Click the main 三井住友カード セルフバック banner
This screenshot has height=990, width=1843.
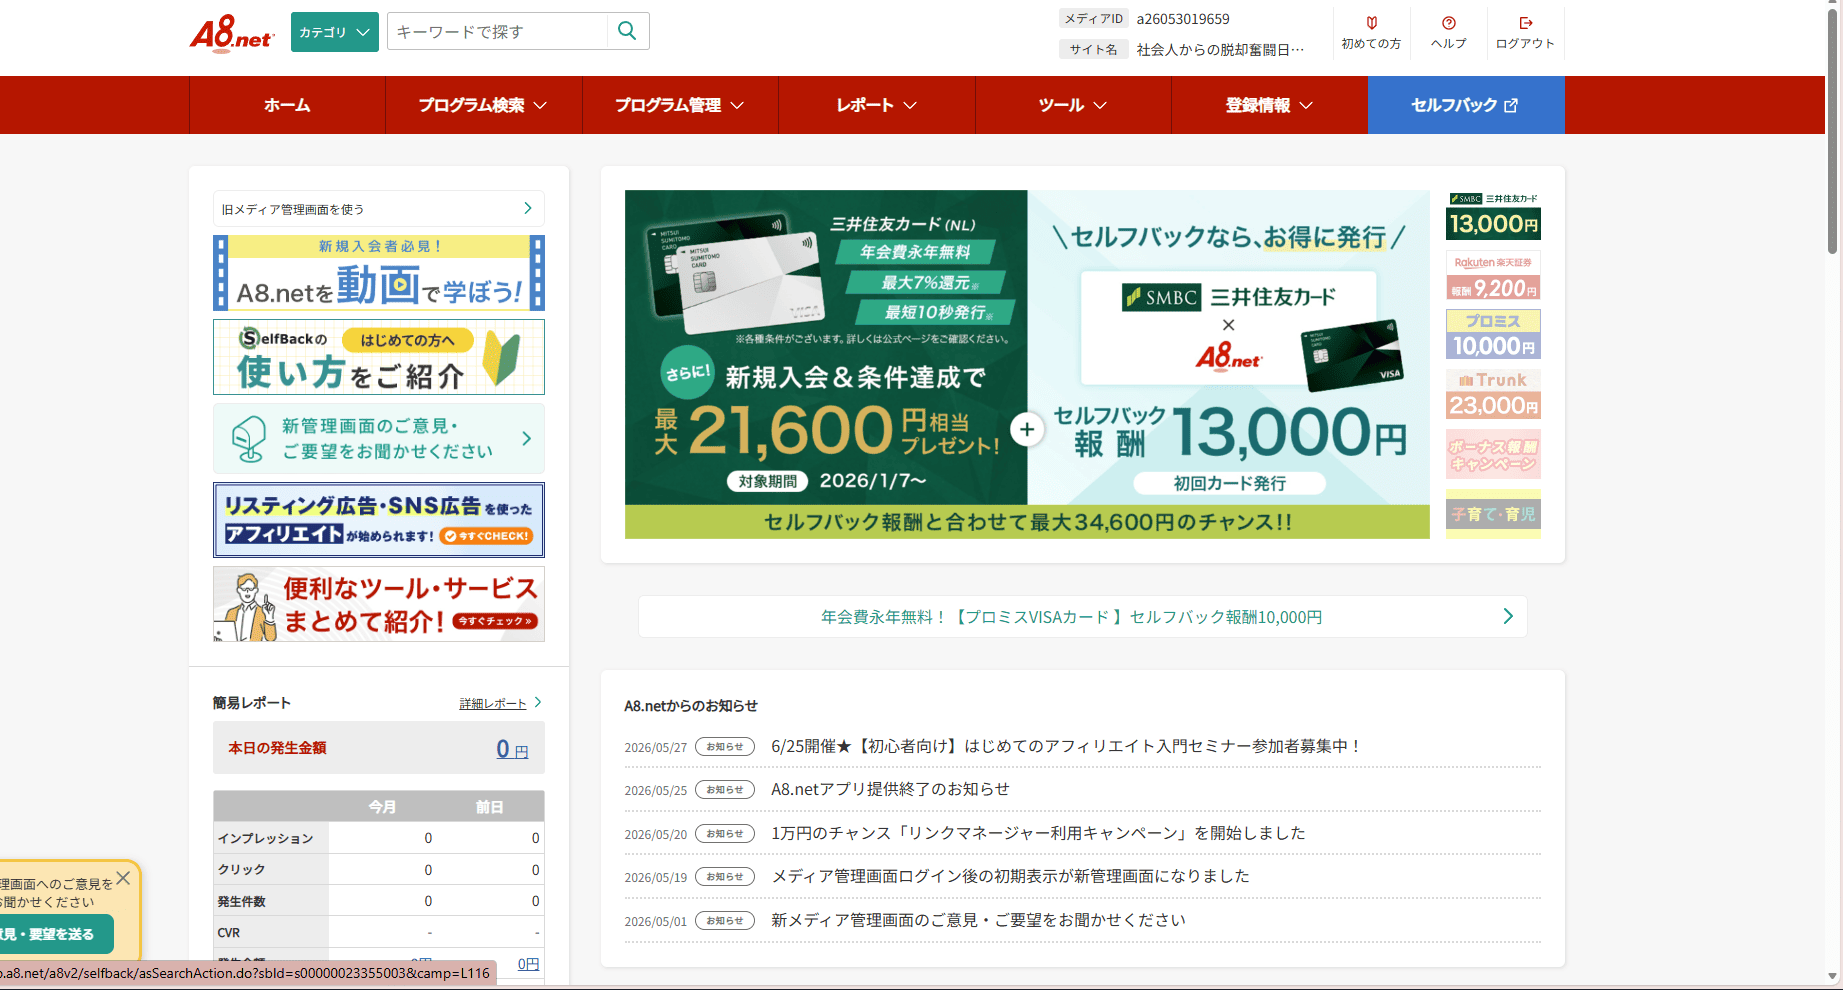pos(1027,364)
